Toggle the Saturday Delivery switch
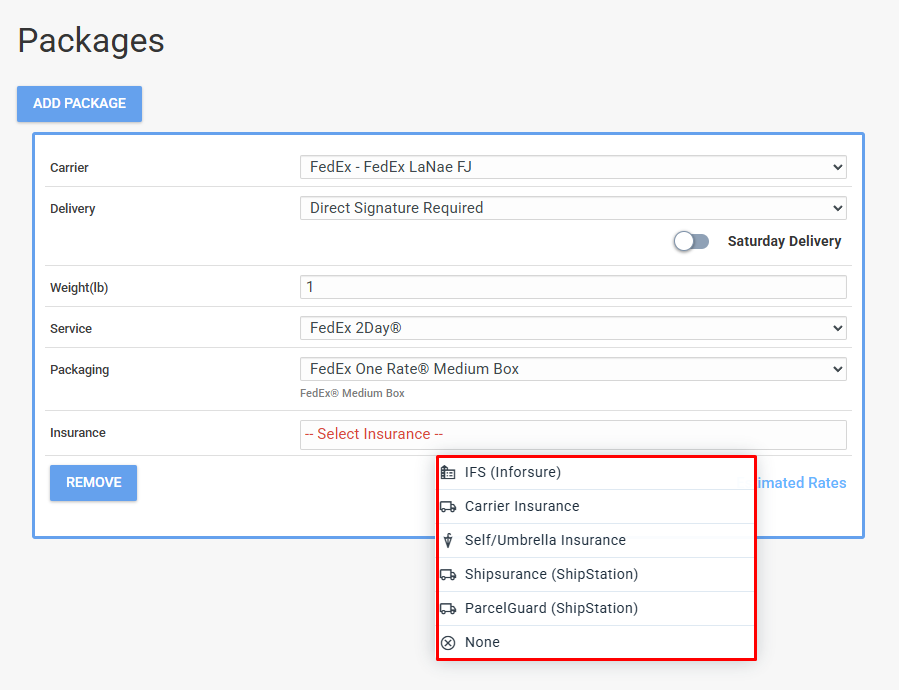This screenshot has height=690, width=899. click(x=691, y=241)
